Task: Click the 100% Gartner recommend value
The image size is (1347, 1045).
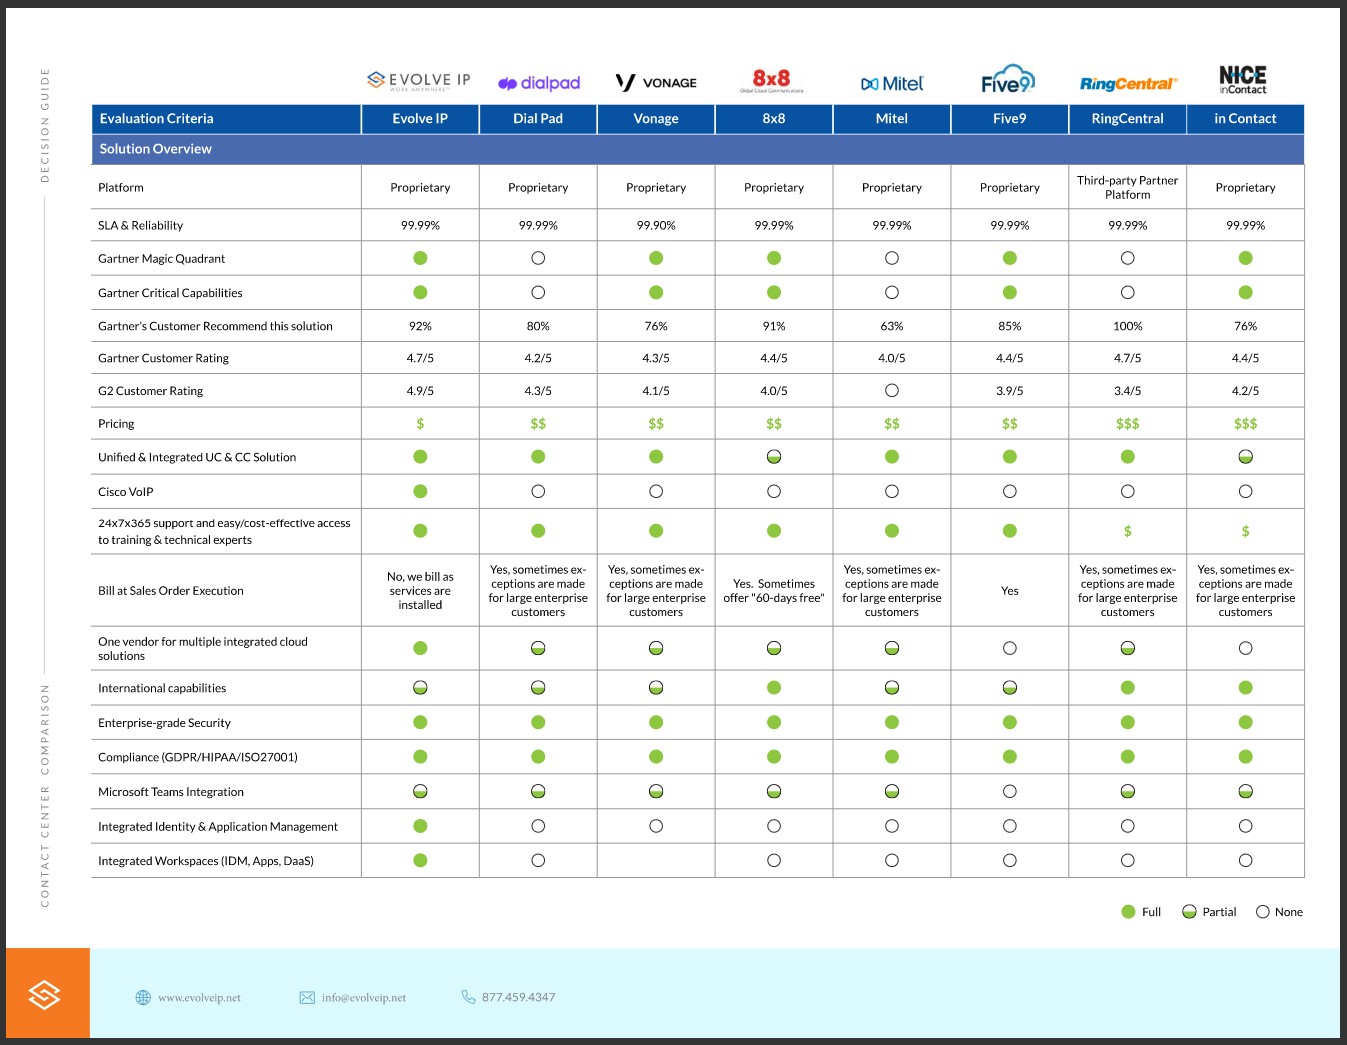Action: pyautogui.click(x=1128, y=326)
